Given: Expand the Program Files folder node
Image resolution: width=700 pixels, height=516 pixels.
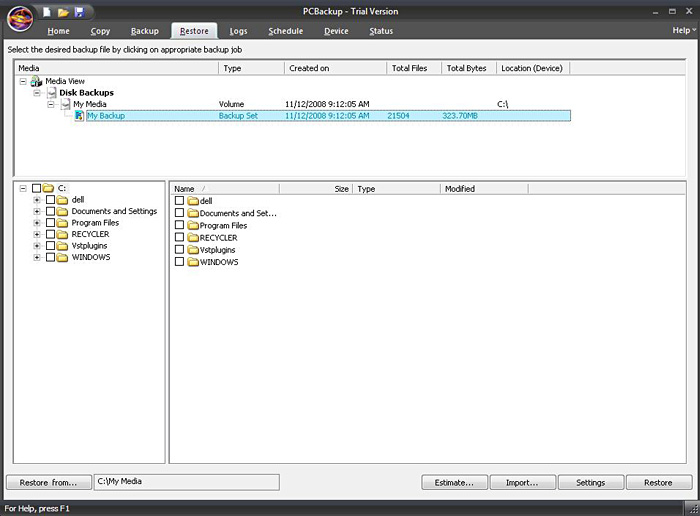Looking at the screenshot, I should click(37, 223).
